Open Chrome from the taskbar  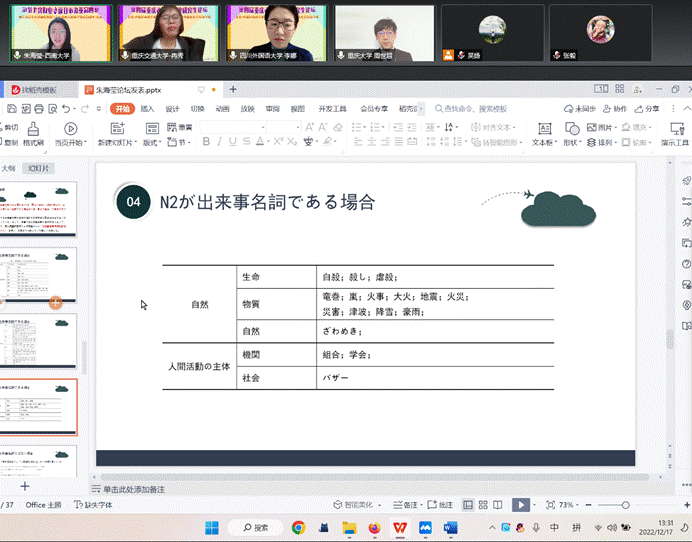click(x=298, y=527)
